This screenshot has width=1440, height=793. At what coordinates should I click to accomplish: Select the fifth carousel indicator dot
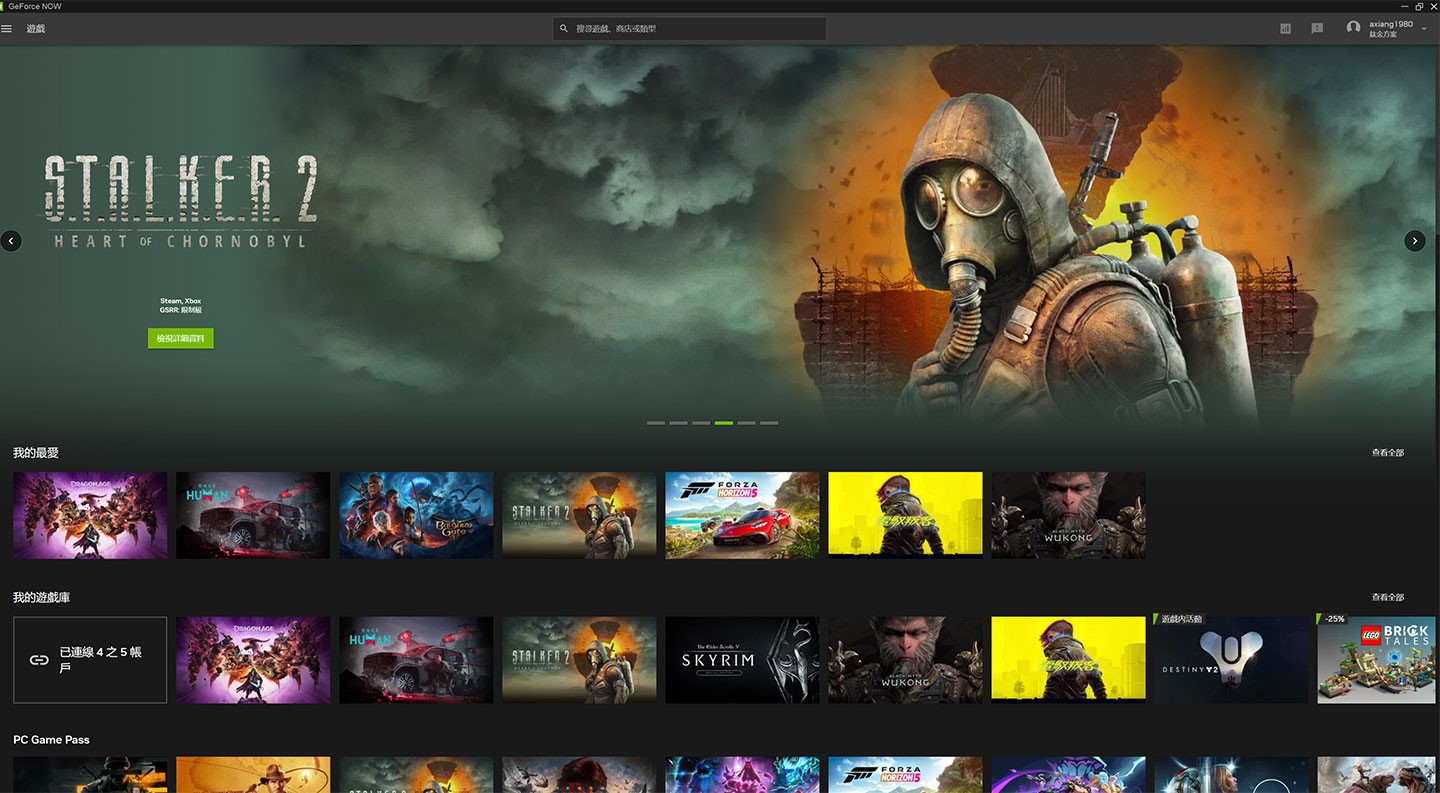(x=746, y=423)
